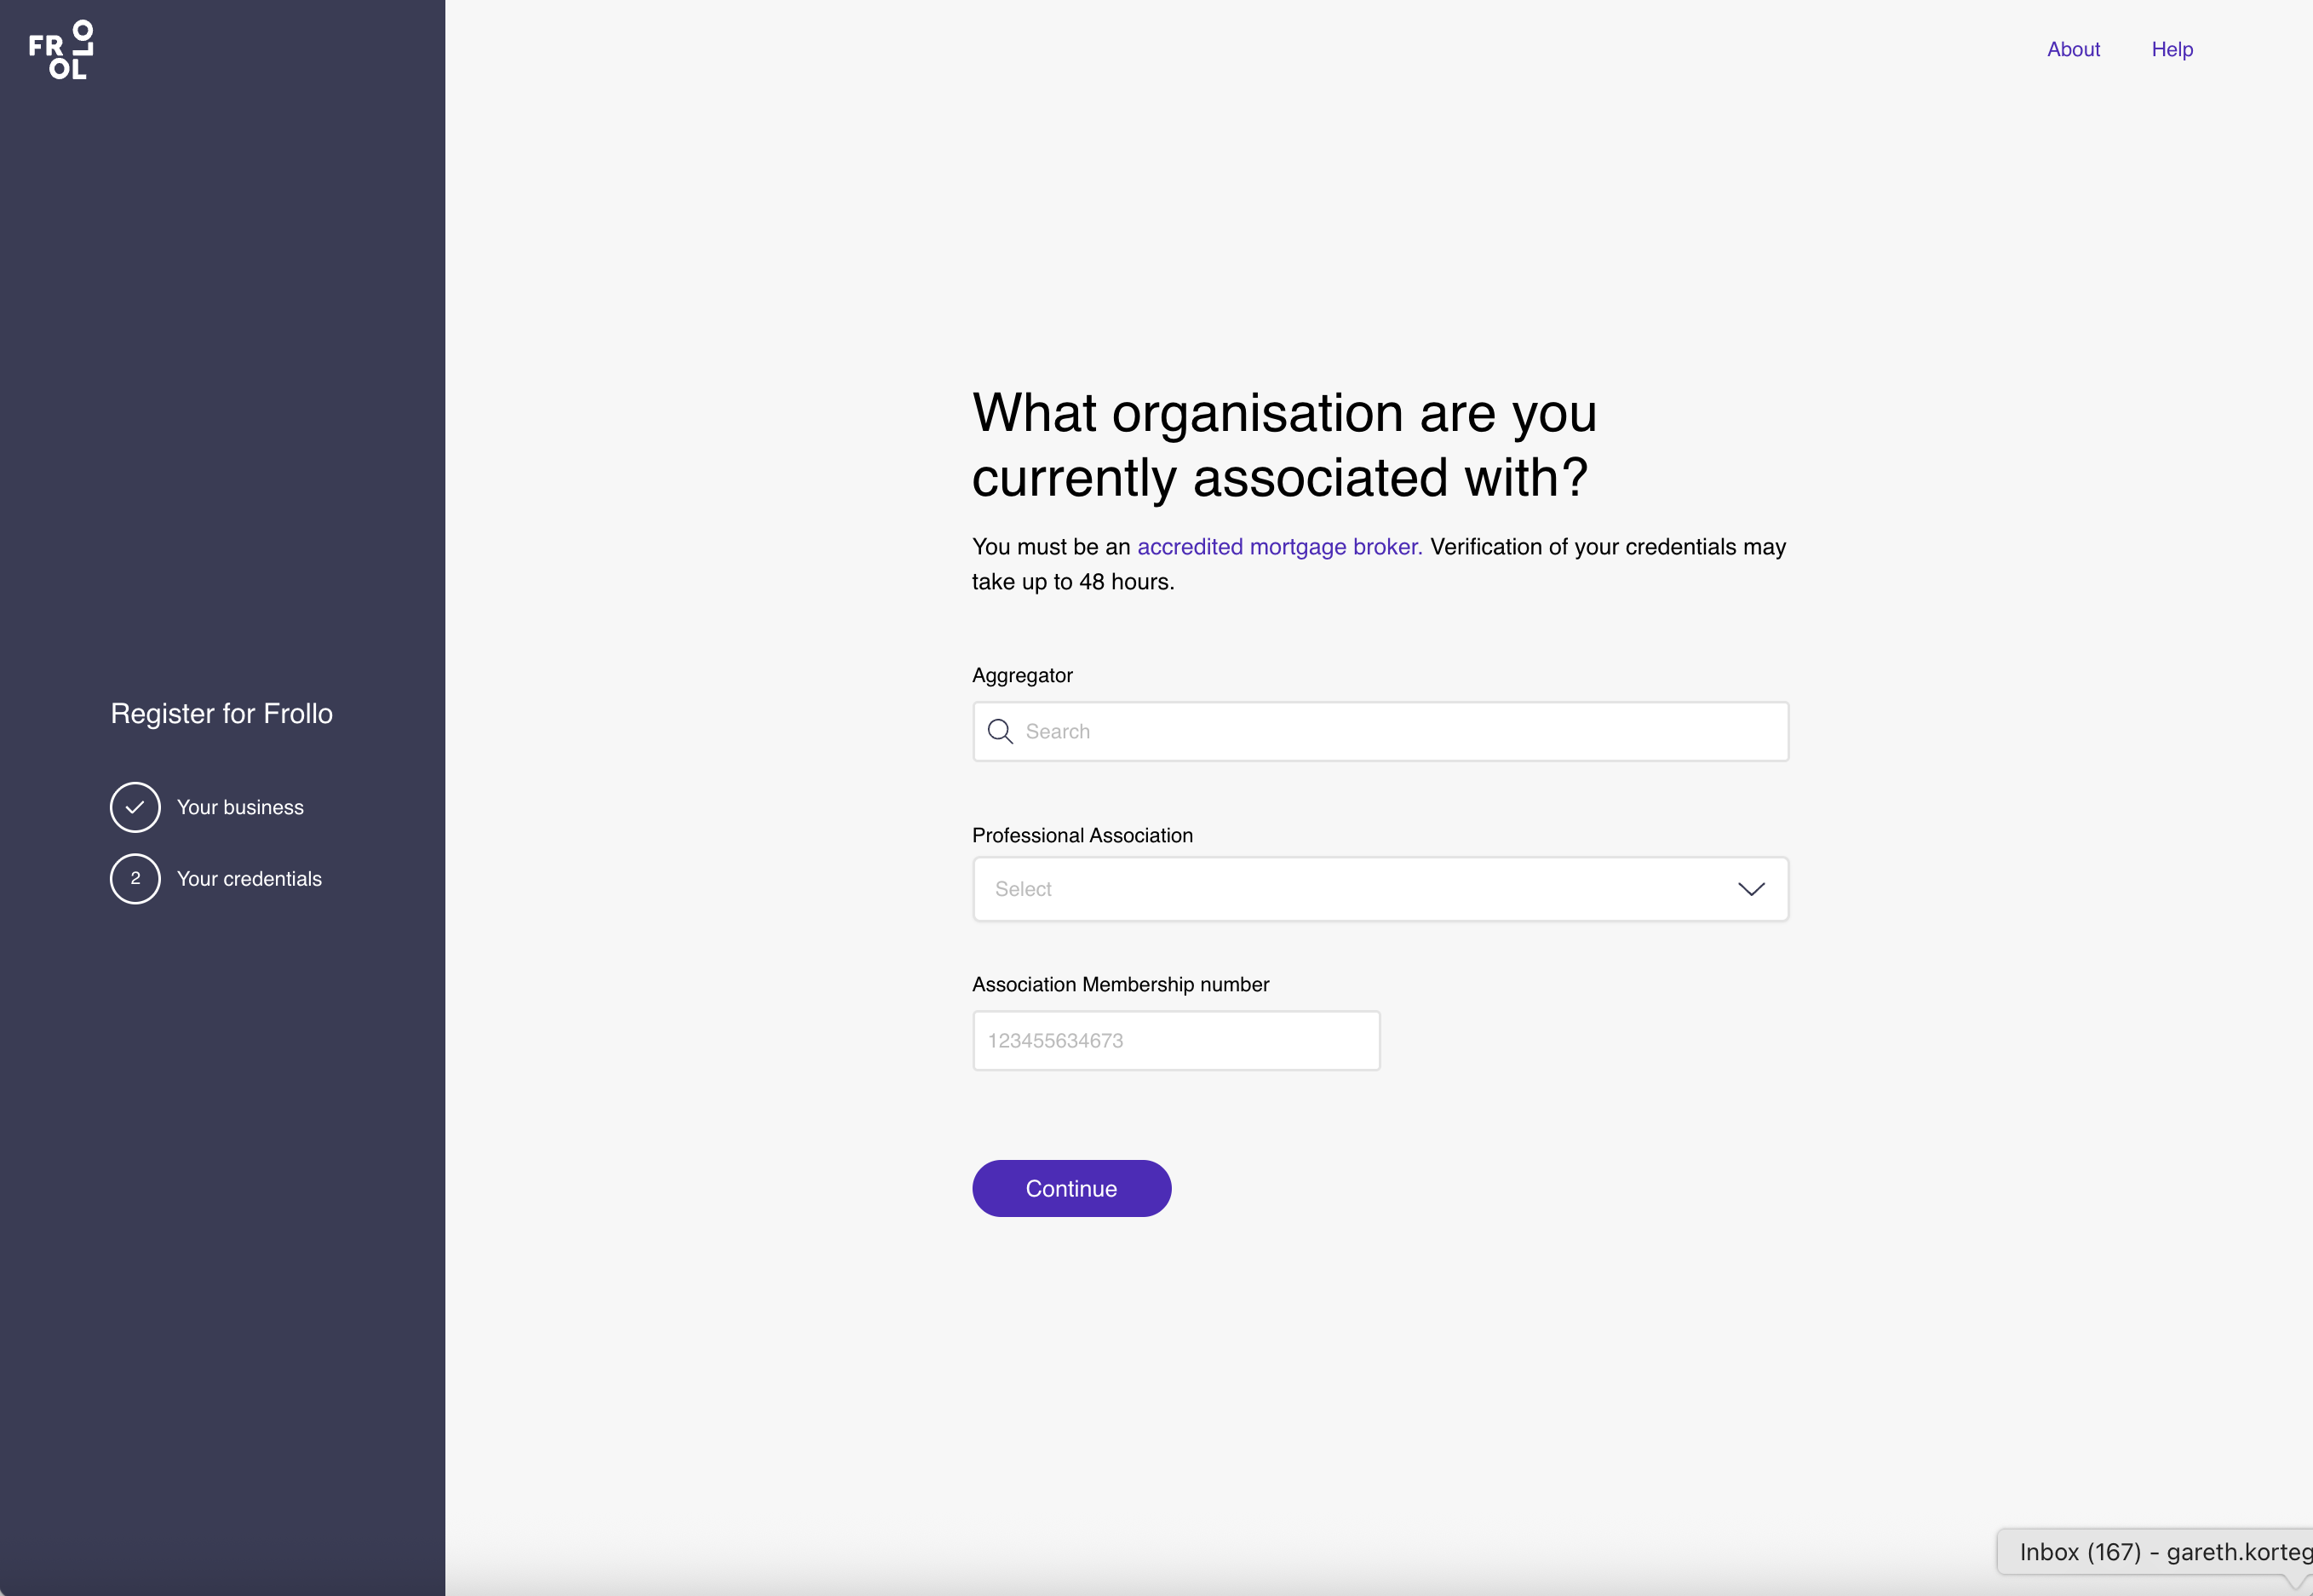Click the dropdown chevron arrow

click(1751, 889)
